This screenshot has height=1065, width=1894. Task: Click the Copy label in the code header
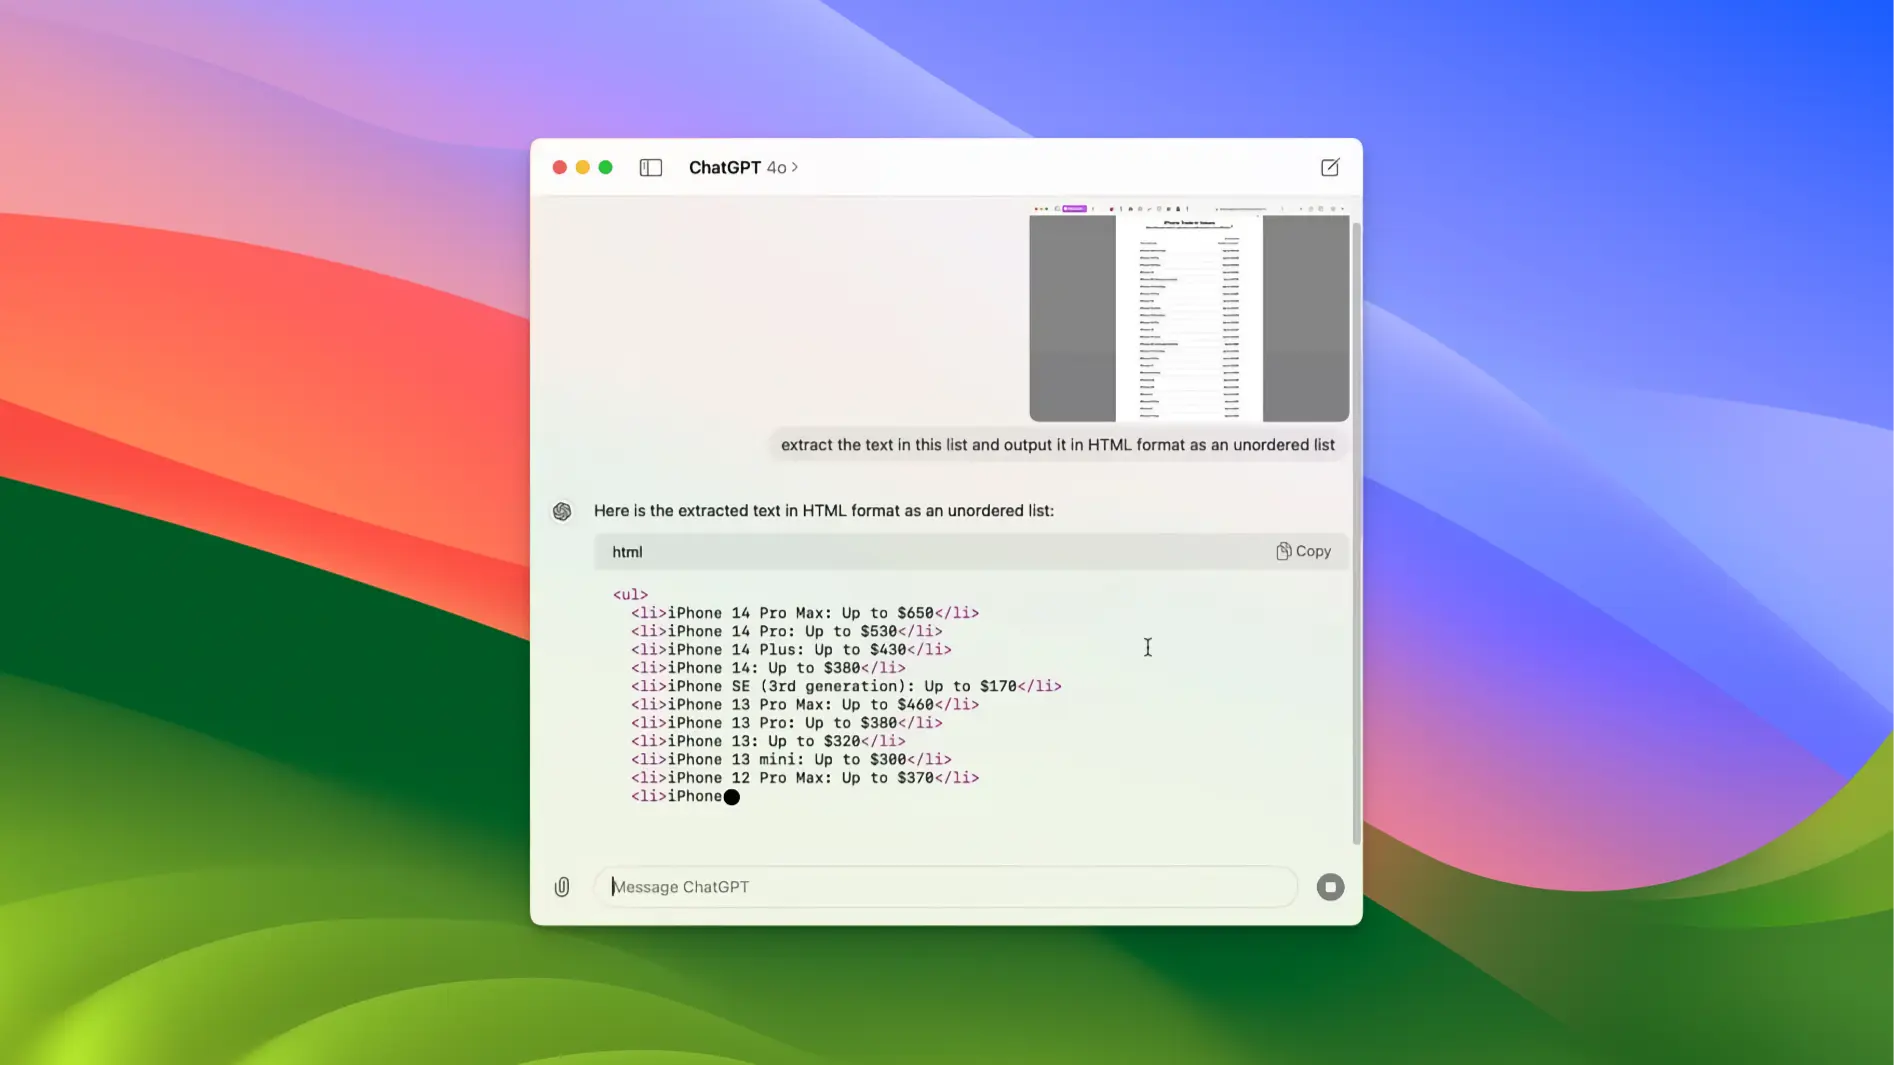(1313, 551)
